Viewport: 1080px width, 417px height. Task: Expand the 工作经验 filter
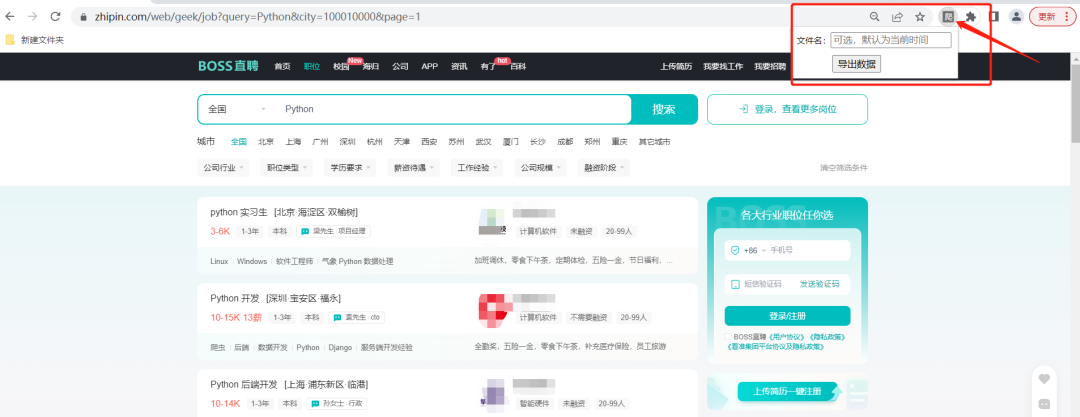(x=477, y=167)
